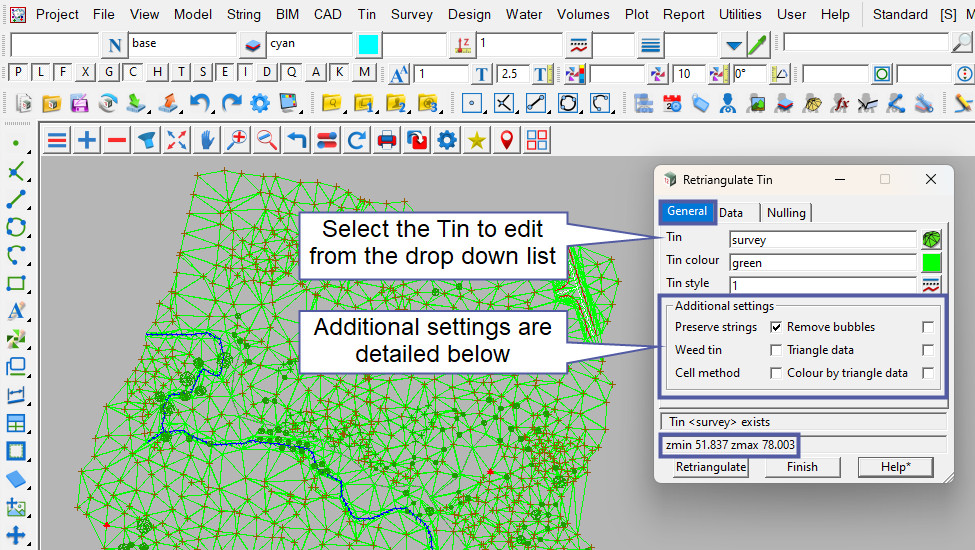Switch to the Nulling tab
Screen dimensions: 975x550
coord(786,213)
